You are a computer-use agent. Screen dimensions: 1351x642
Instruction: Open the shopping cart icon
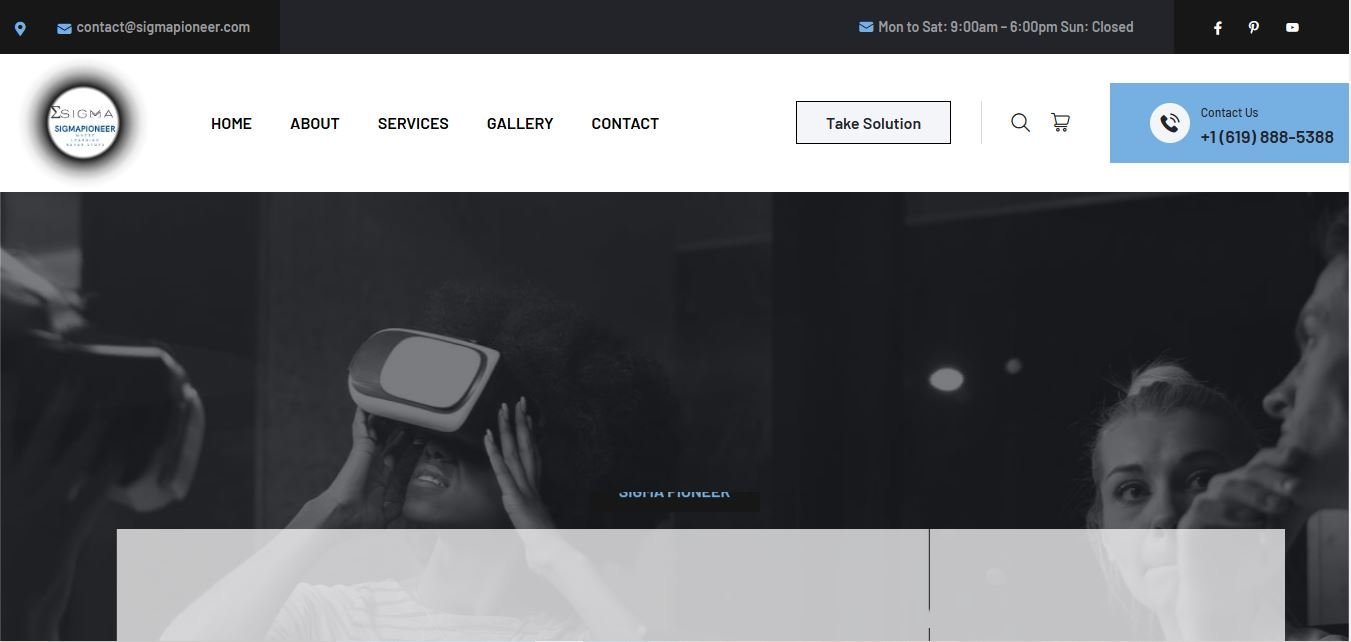click(1060, 122)
